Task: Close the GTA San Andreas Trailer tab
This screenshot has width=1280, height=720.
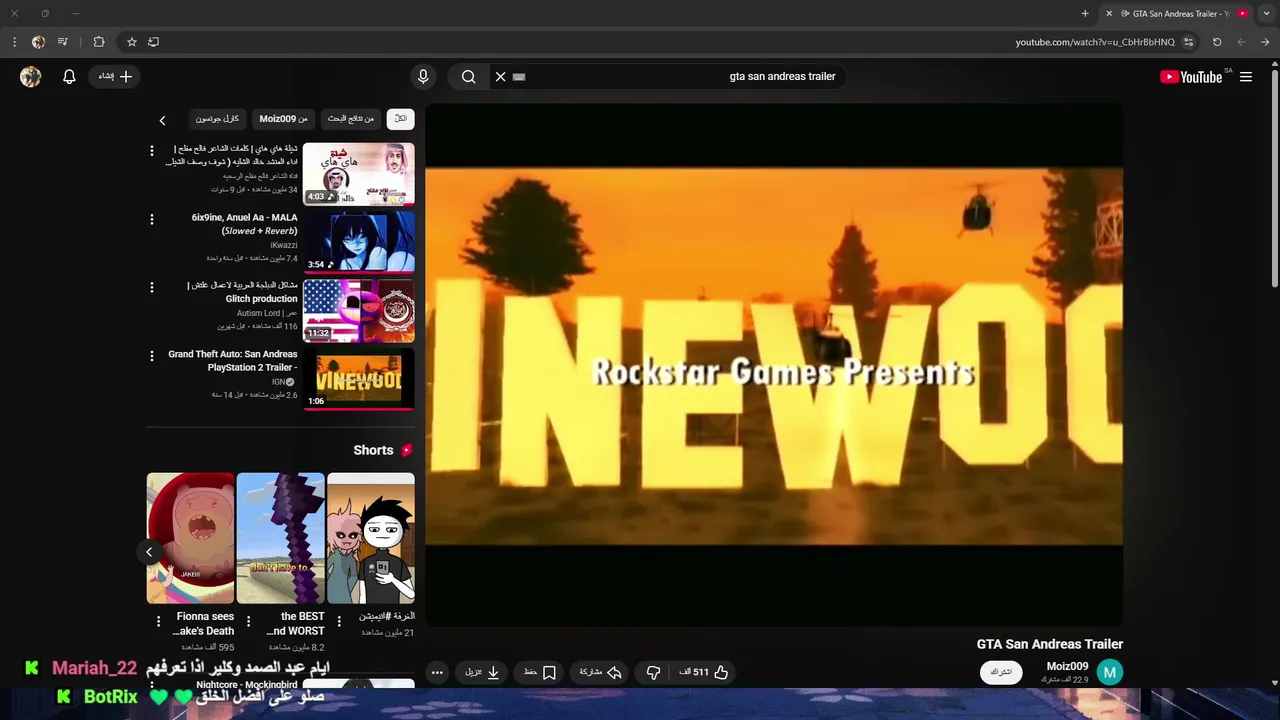Action: [1108, 14]
